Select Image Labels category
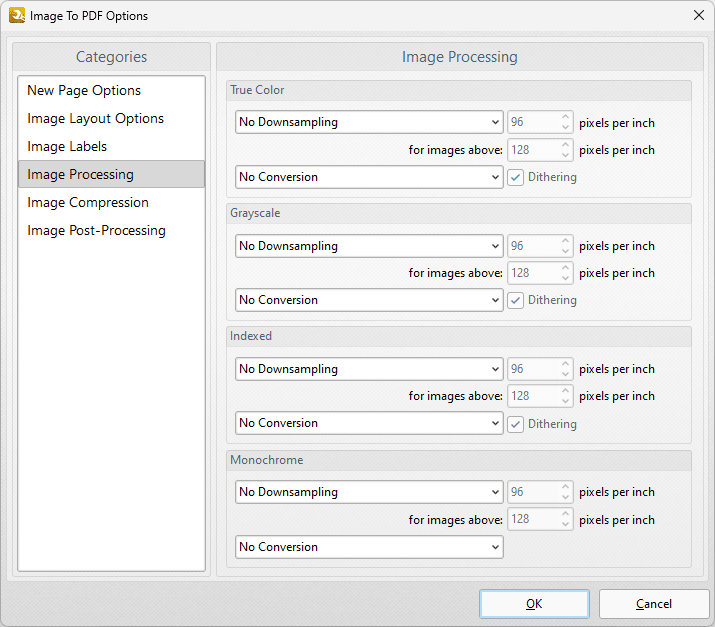The height and width of the screenshot is (627, 715). [x=67, y=146]
